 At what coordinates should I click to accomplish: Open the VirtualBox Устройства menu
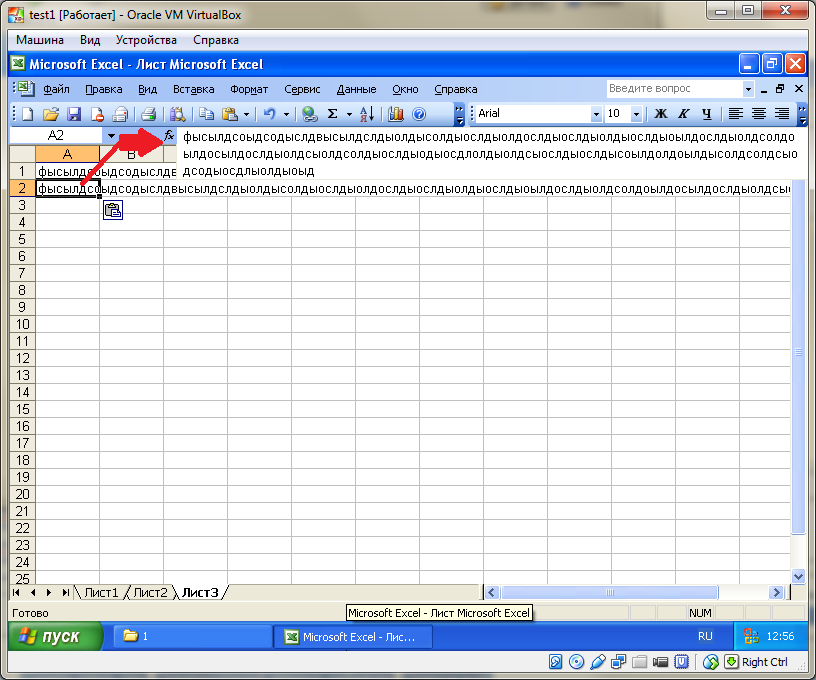pyautogui.click(x=146, y=40)
